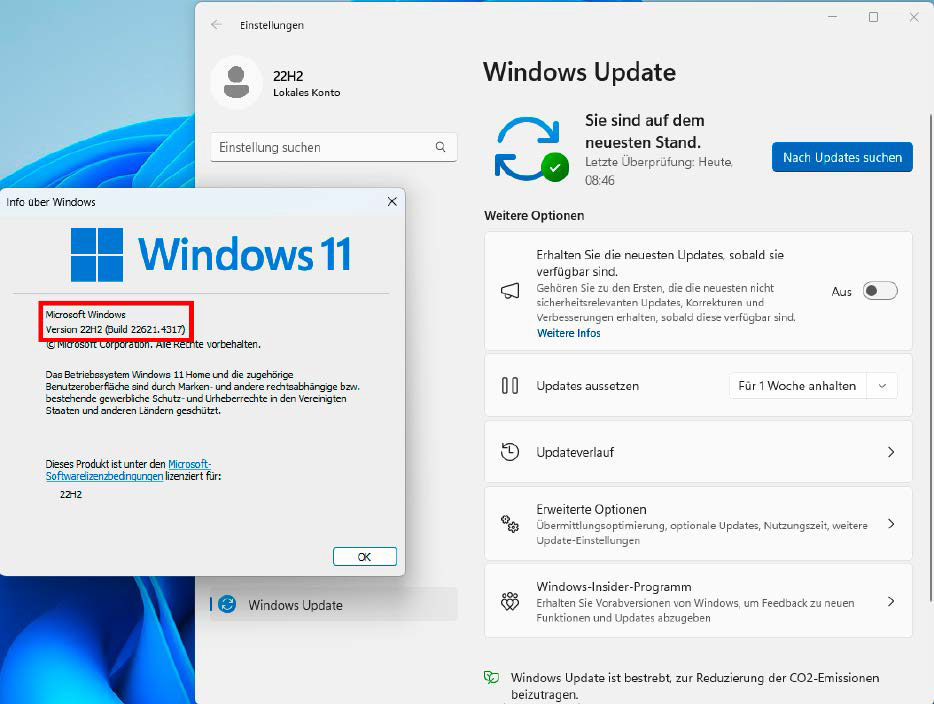Click the Windows 11 logo in the dialog
Image resolution: width=934 pixels, height=704 pixels.
coord(211,254)
